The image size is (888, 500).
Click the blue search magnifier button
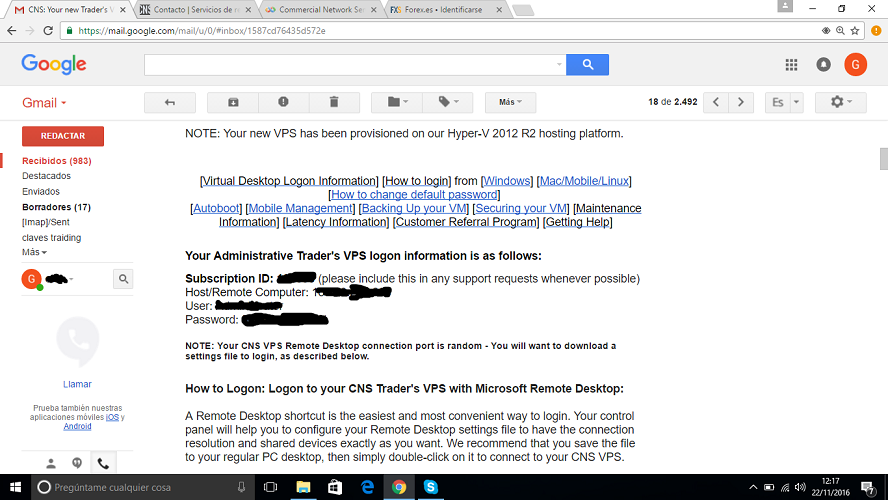tap(587, 65)
